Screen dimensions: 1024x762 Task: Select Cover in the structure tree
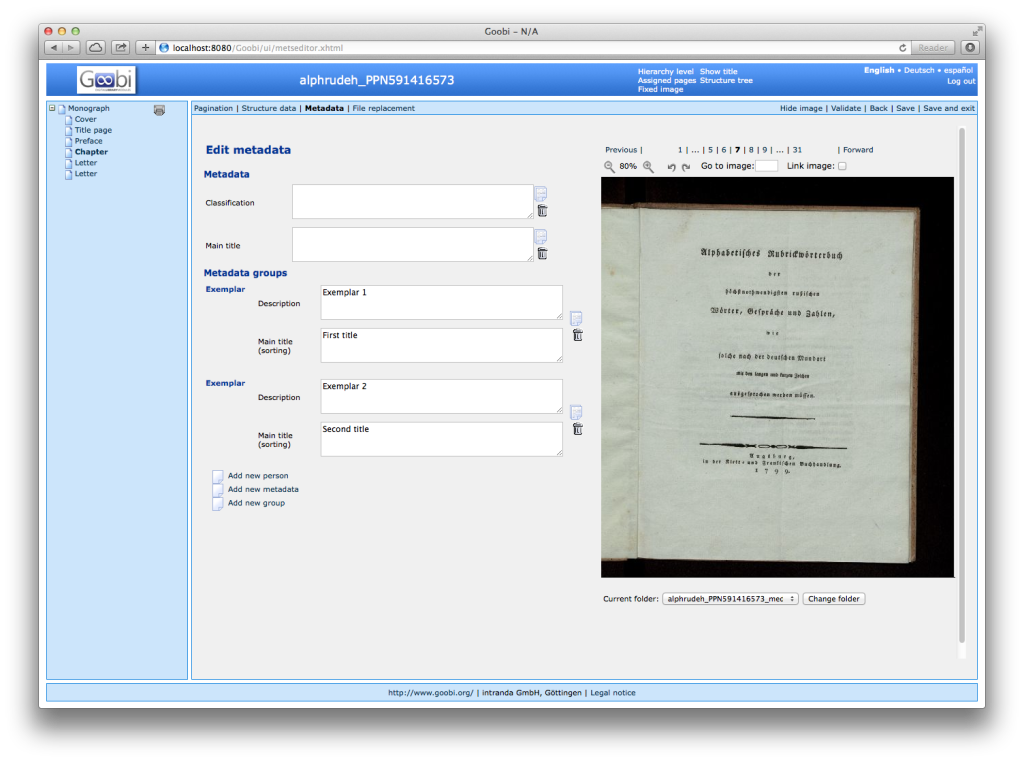[86, 119]
